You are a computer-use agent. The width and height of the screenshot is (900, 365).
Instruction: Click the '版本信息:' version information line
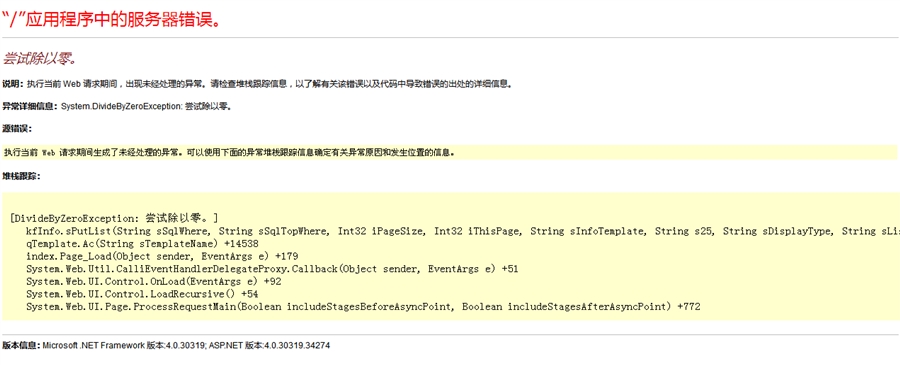(166, 345)
